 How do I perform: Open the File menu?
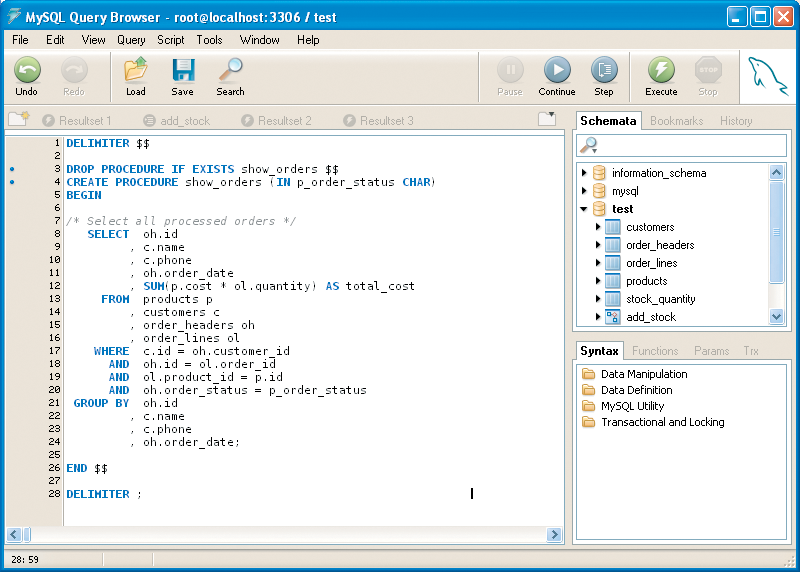point(20,40)
